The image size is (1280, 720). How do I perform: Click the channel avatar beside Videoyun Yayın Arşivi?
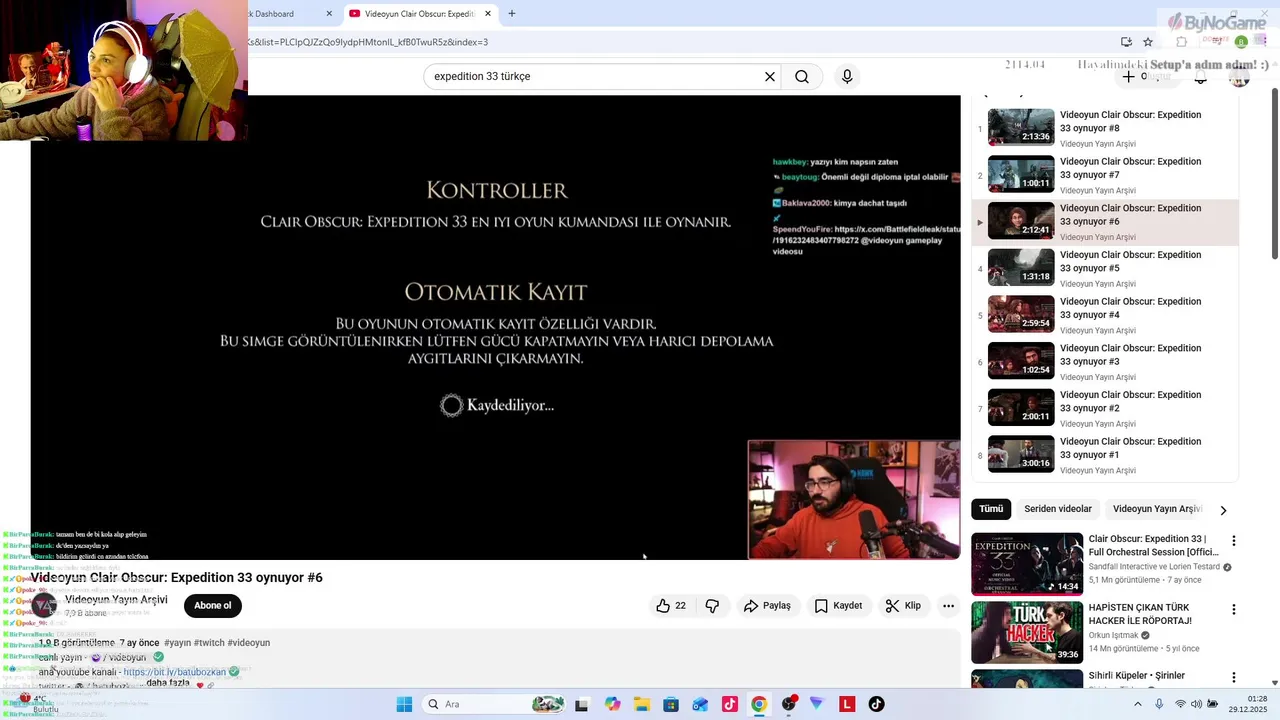(44, 606)
